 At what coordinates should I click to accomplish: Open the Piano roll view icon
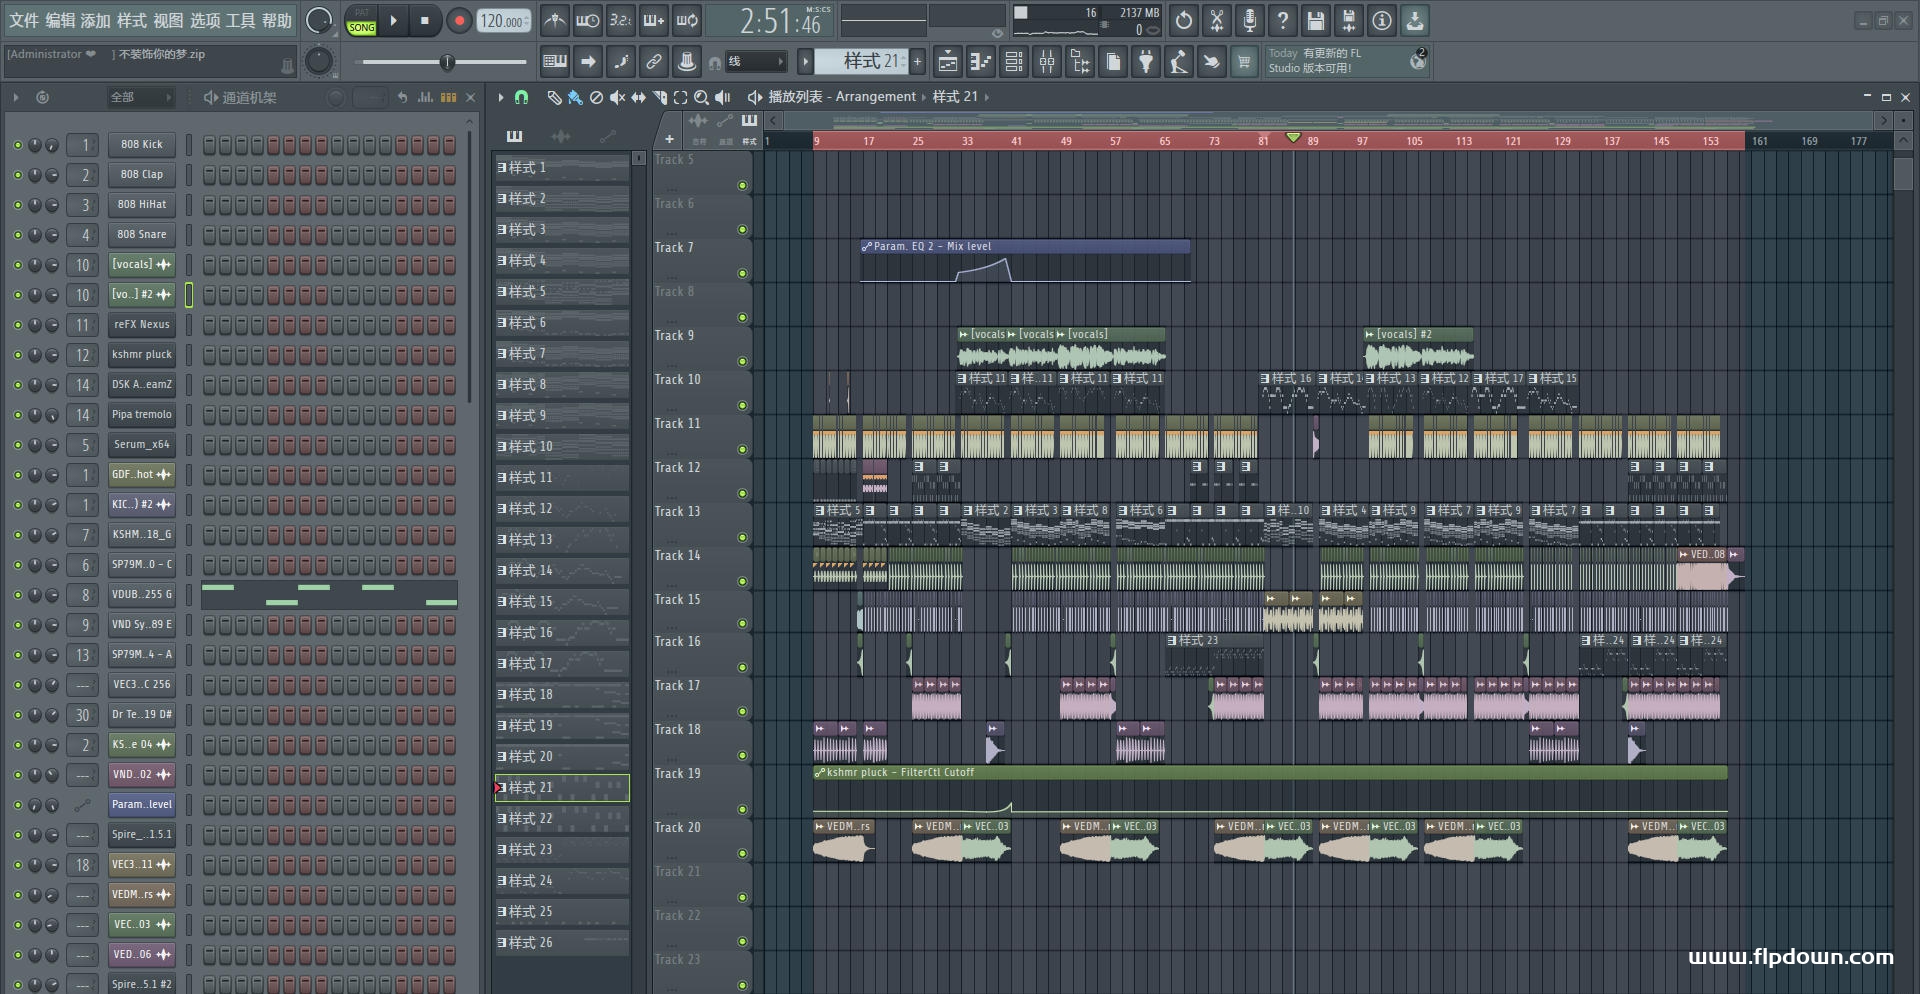coord(980,62)
